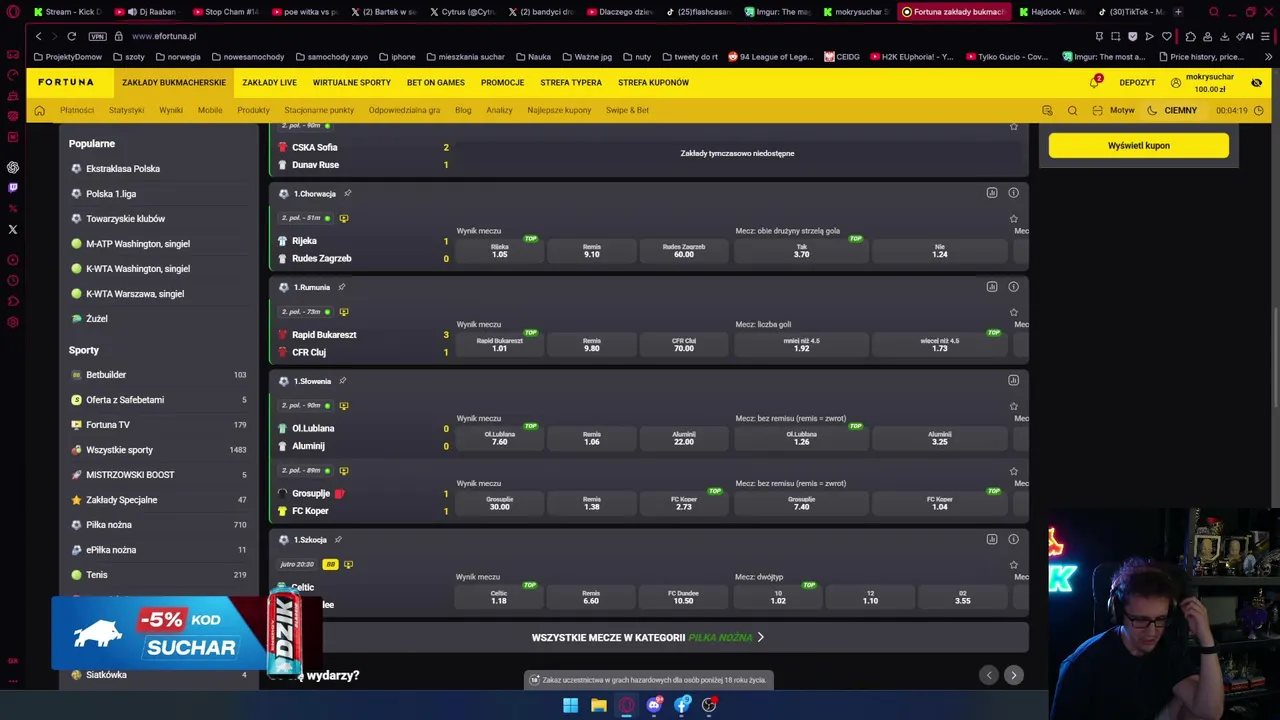The height and width of the screenshot is (720, 1280).
Task: Click the session time clock icon
Action: point(1258,110)
